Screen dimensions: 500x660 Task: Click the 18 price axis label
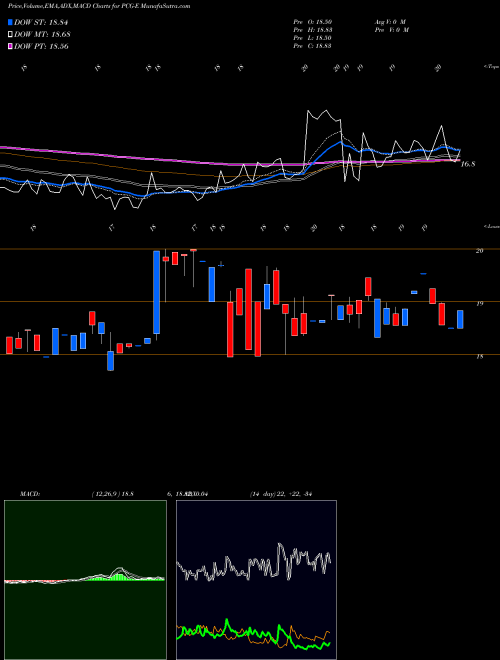pyautogui.click(x=479, y=357)
